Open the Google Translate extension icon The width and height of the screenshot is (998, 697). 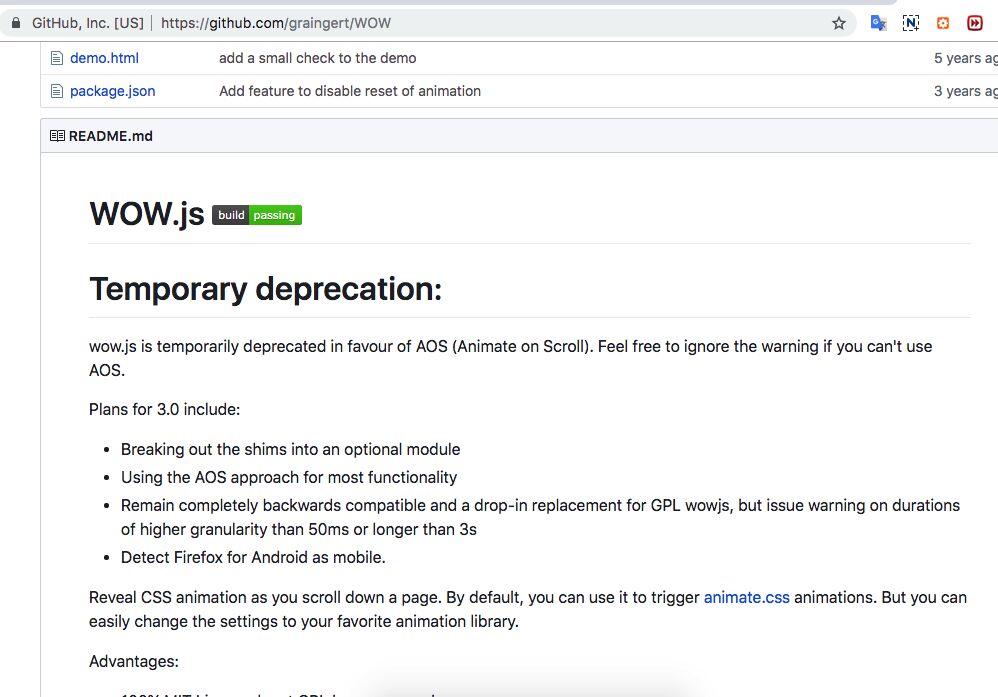coord(878,24)
